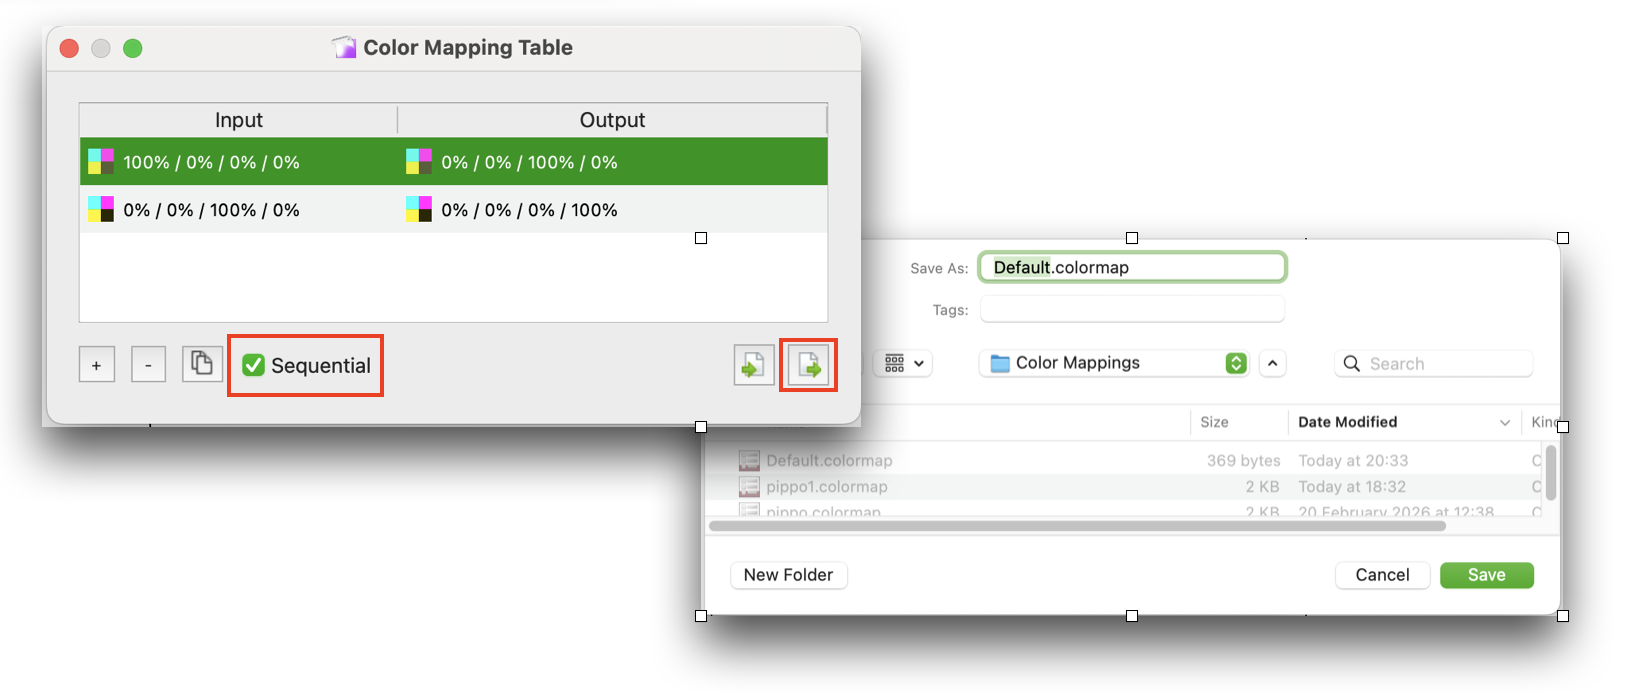Click the Save As filename field

tap(1132, 268)
